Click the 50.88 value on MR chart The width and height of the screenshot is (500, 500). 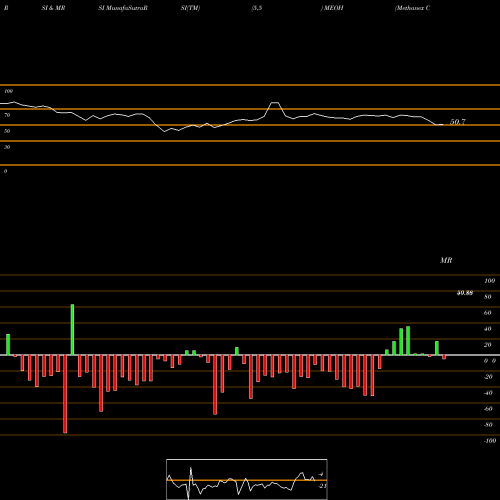point(465,293)
